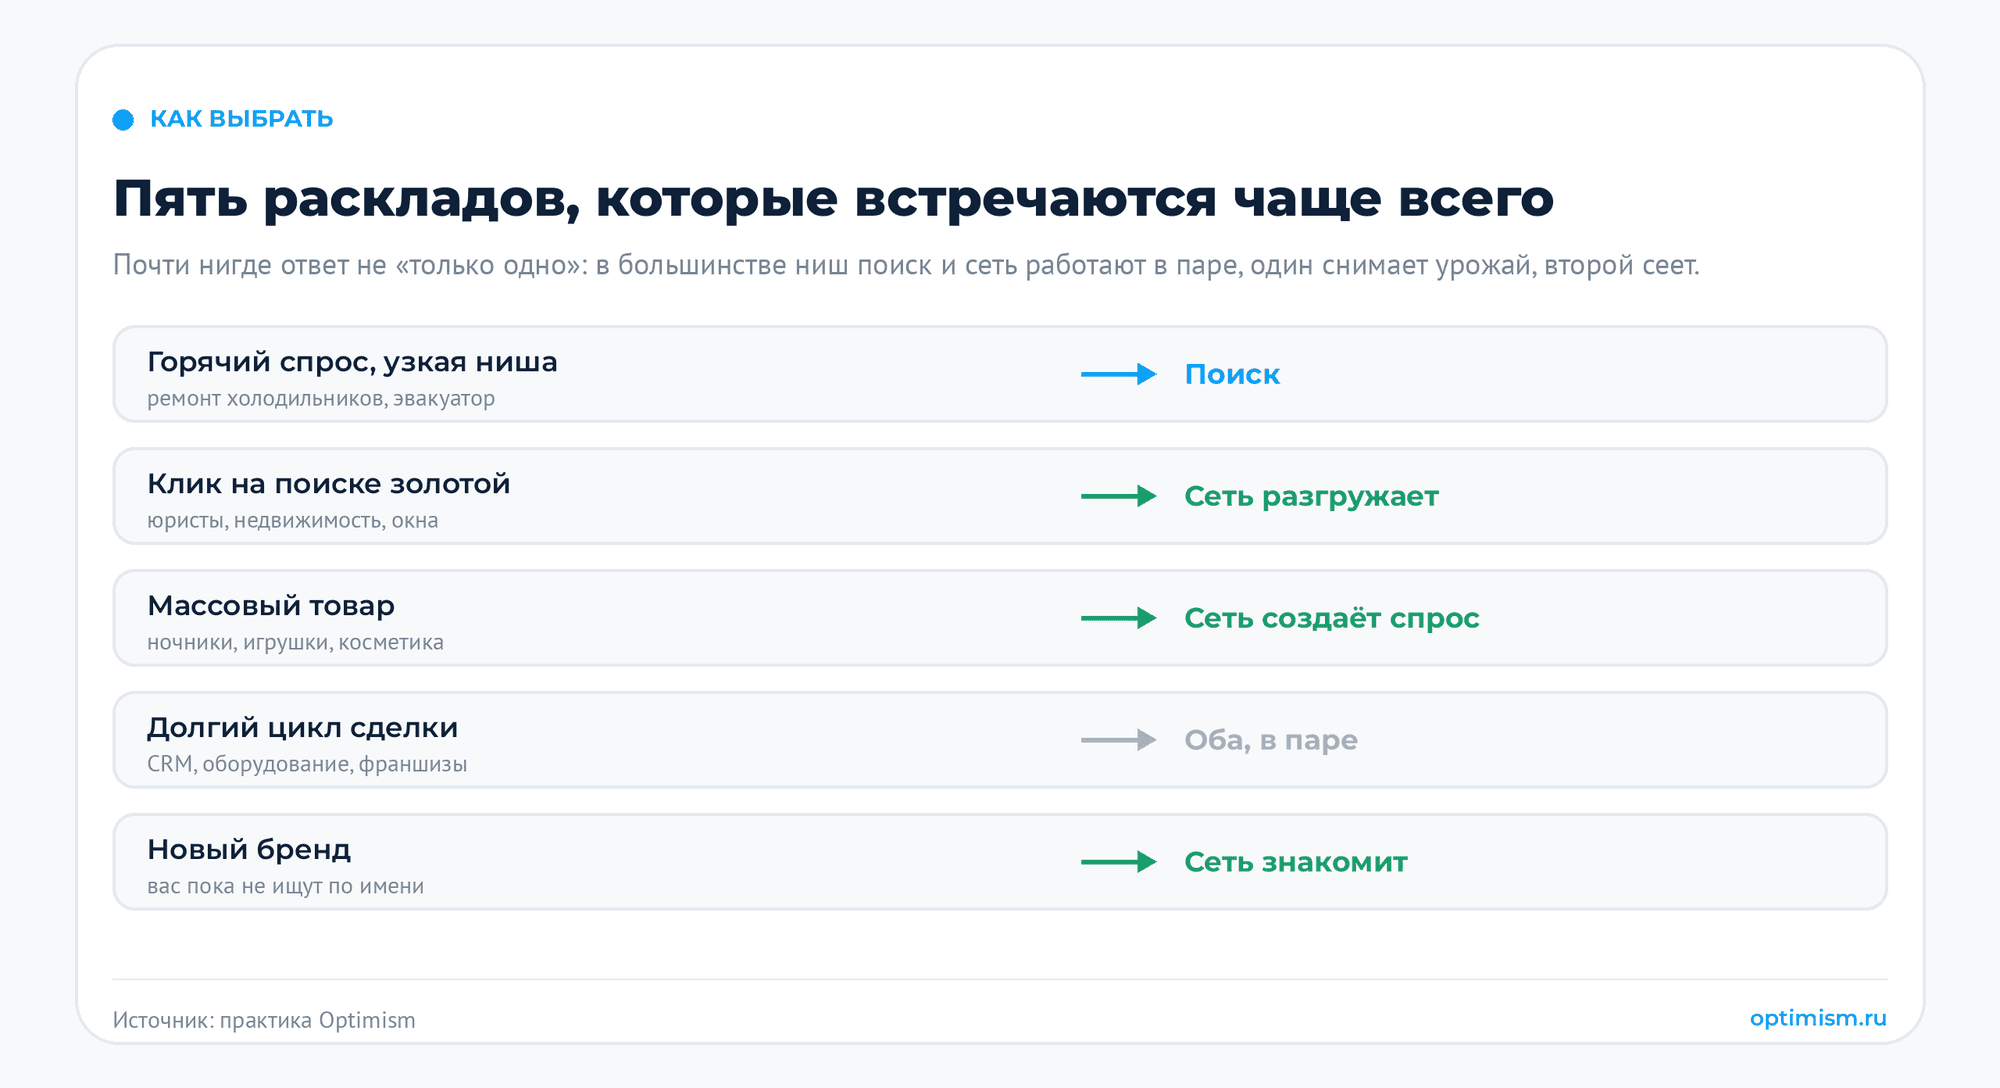Select the row title Клик на поиске золотой
The height and width of the screenshot is (1088, 2000).
328,484
